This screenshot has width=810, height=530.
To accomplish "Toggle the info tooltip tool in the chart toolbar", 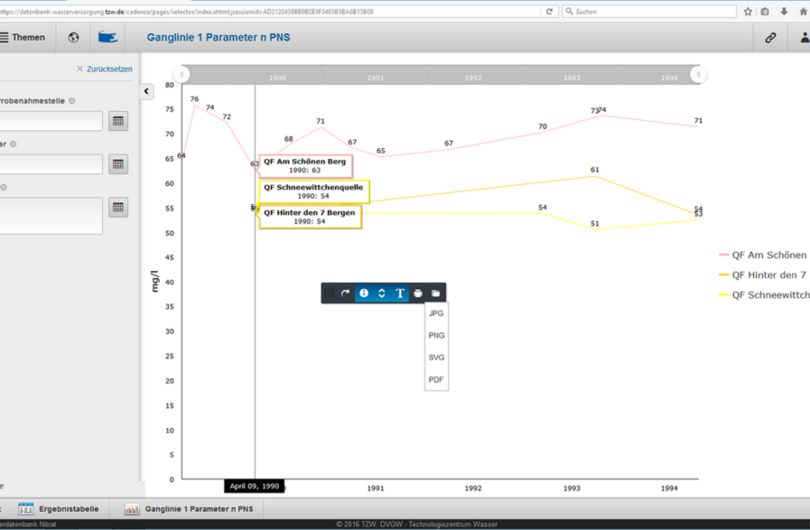I will [364, 293].
